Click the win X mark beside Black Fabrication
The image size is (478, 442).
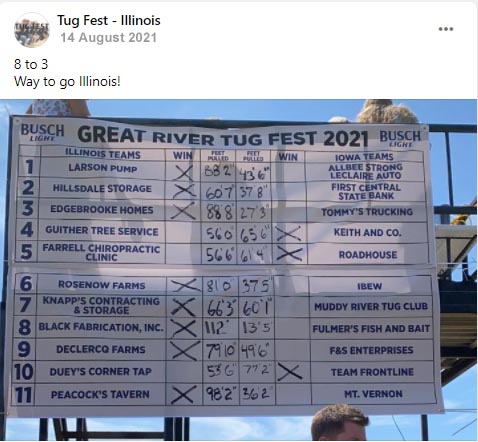[183, 328]
